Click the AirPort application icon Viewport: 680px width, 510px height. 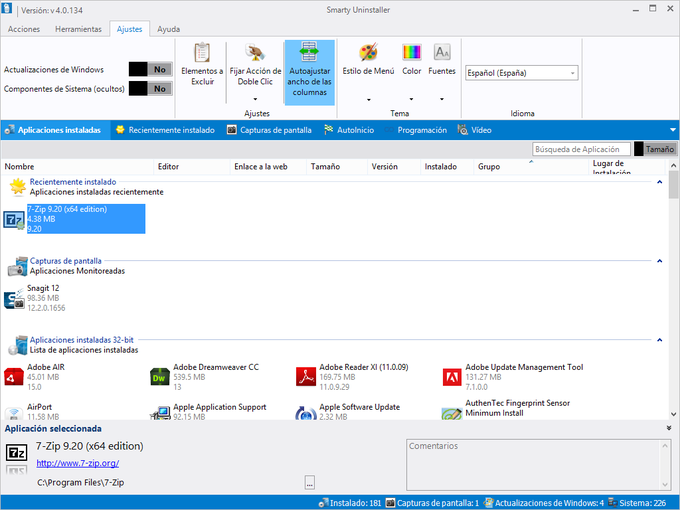click(14, 414)
